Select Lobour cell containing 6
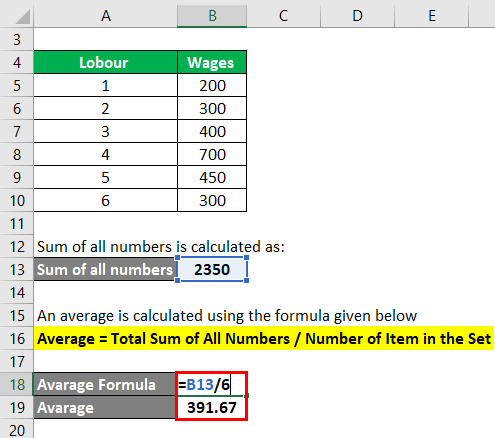The image size is (495, 438). tap(105, 200)
